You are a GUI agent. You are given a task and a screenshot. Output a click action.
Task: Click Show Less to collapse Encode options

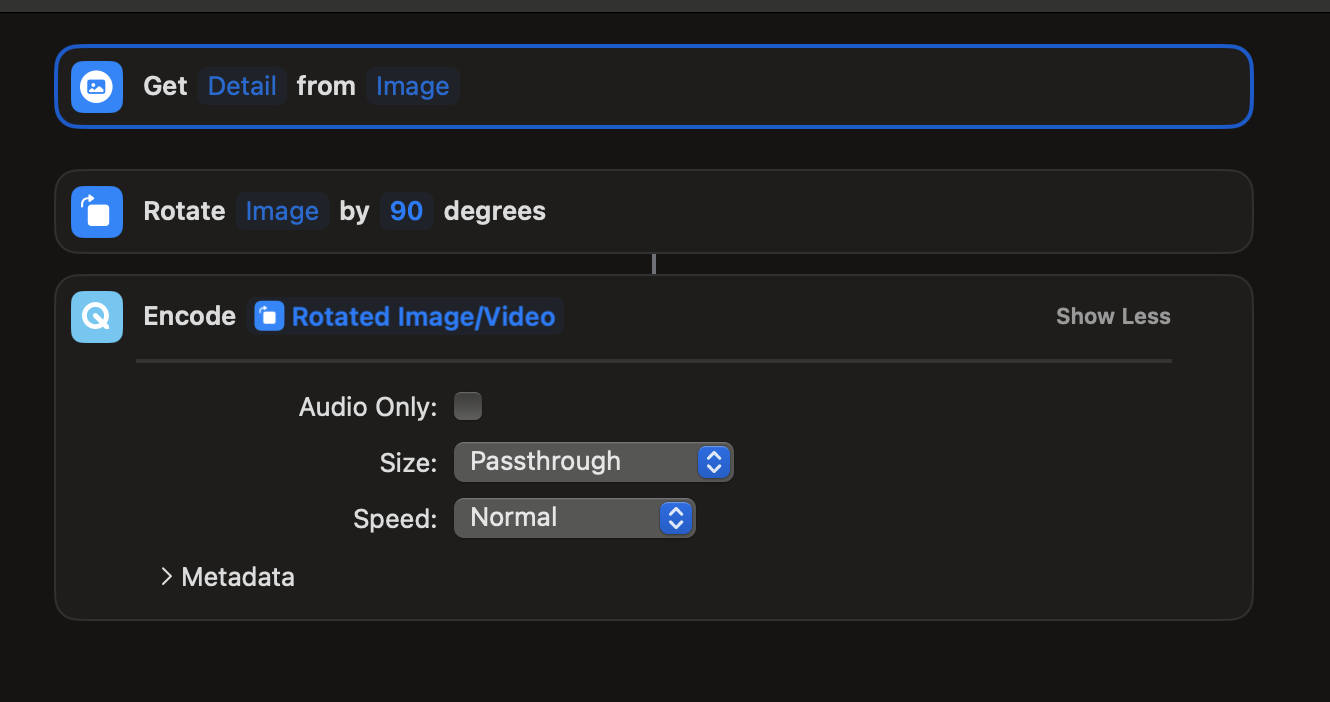click(x=1113, y=317)
